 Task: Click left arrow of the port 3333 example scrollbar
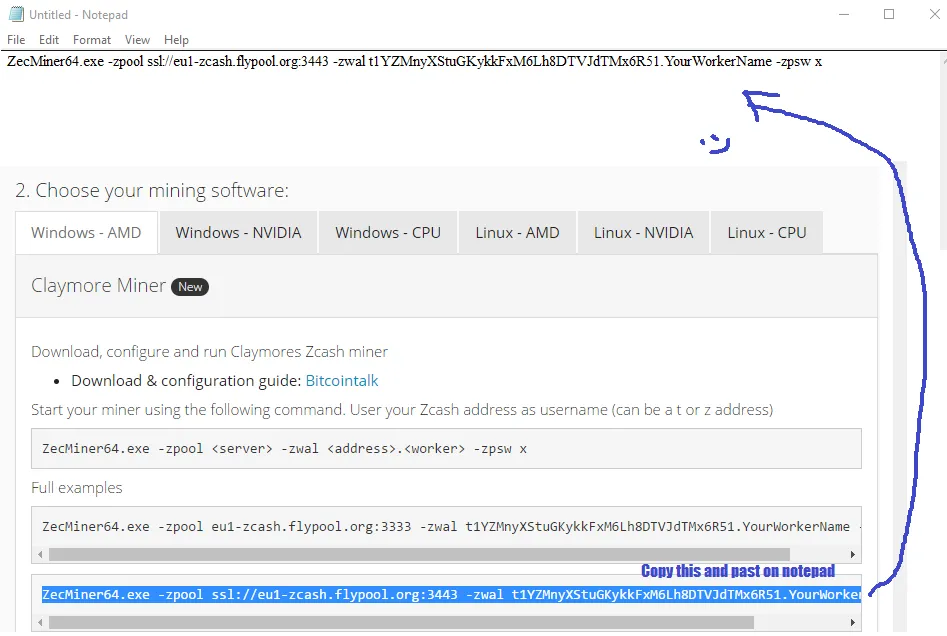click(40, 554)
